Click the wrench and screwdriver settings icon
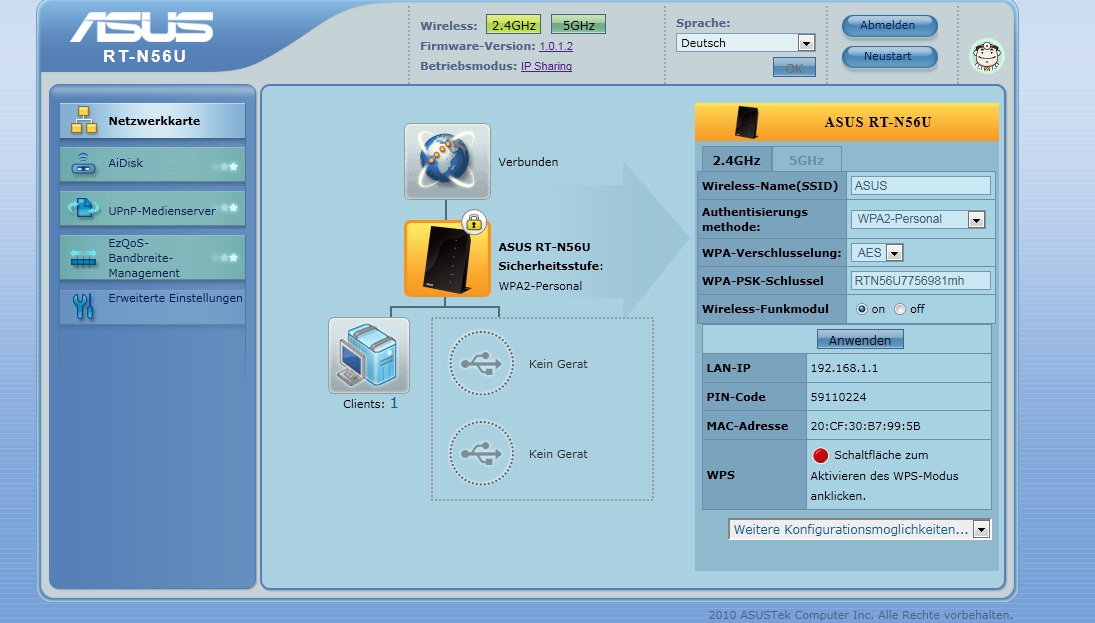The height and width of the screenshot is (623, 1095). [83, 306]
